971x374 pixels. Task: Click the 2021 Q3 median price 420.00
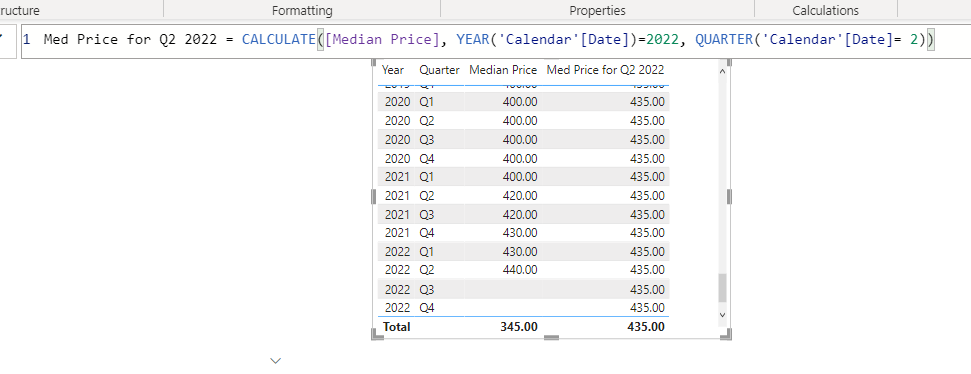click(521, 214)
